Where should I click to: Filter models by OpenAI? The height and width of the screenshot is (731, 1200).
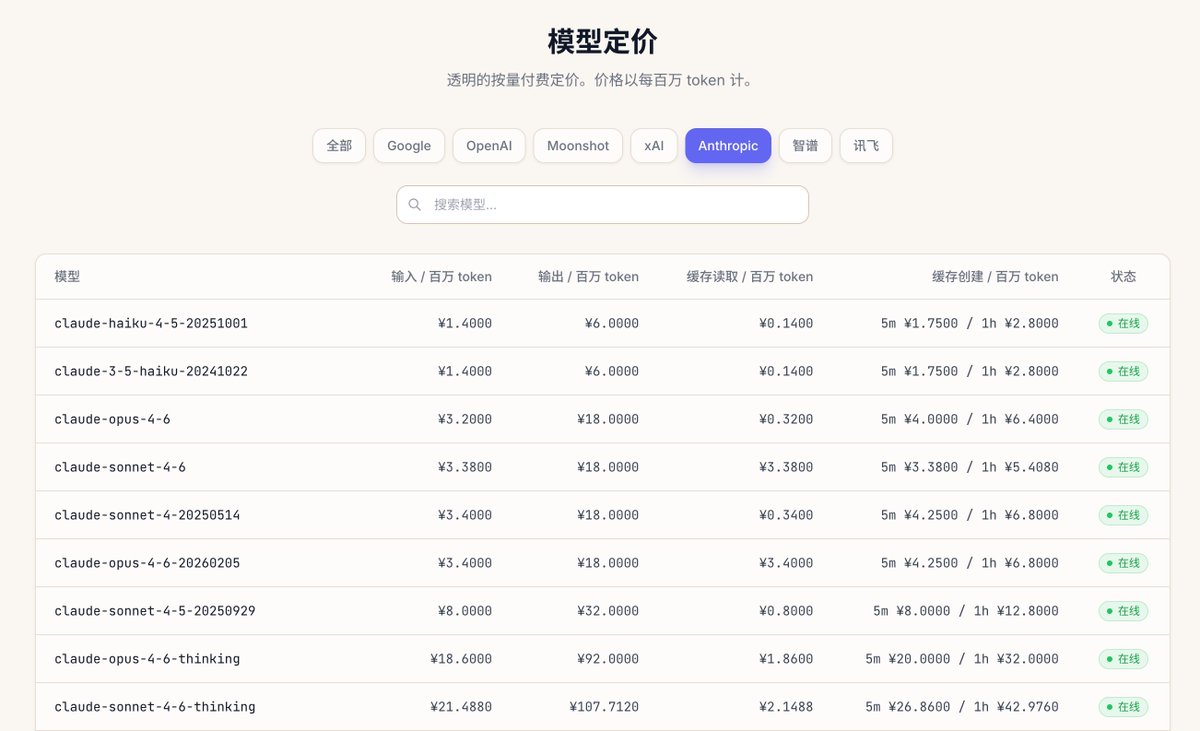click(489, 145)
